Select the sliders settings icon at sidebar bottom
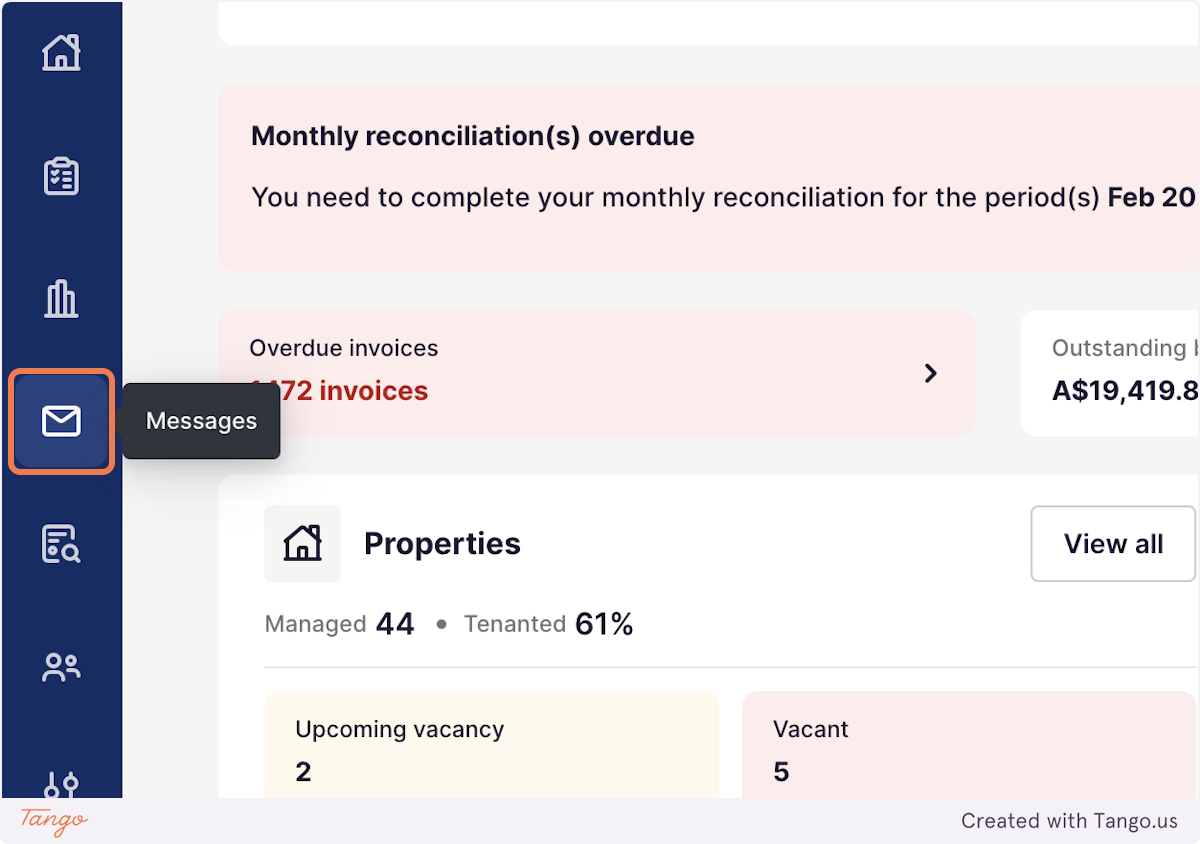The width and height of the screenshot is (1200, 844). tap(61, 785)
